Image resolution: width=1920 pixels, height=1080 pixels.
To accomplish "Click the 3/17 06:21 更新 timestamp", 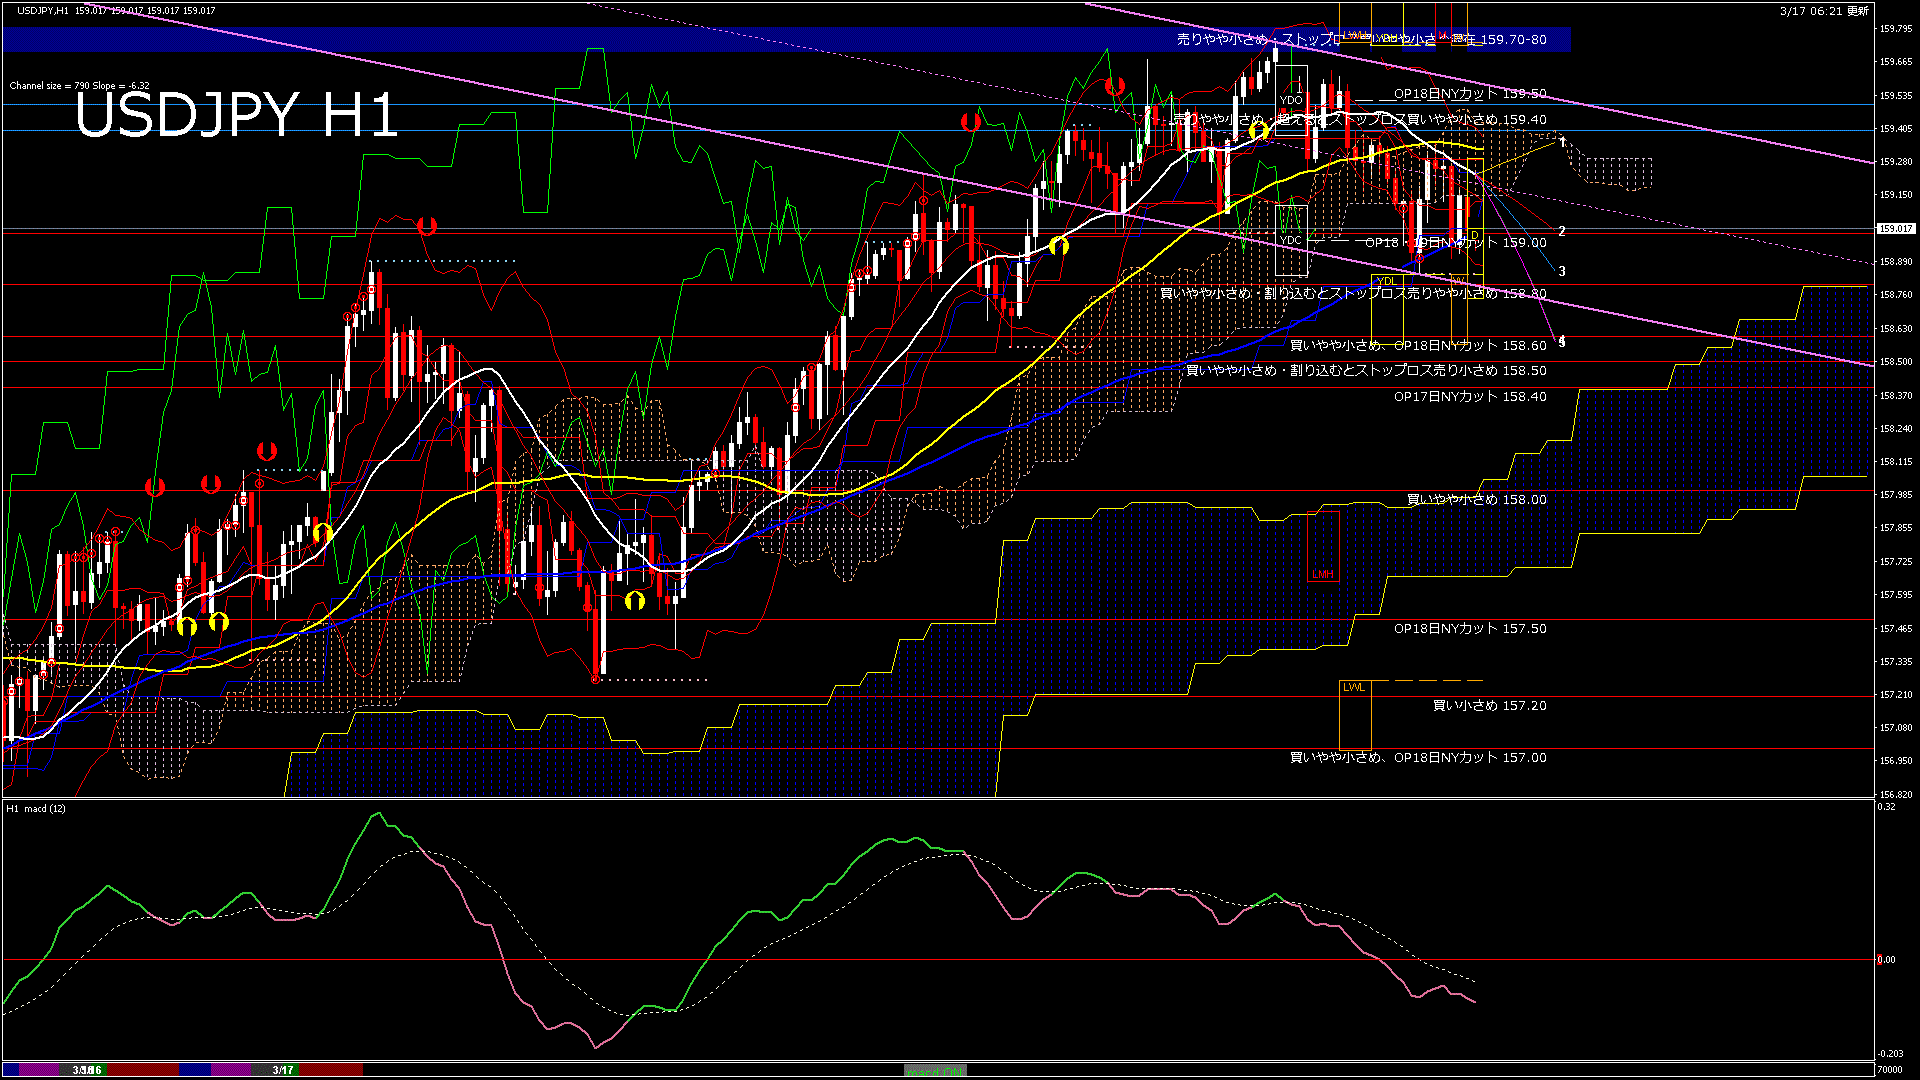I will (x=1823, y=11).
